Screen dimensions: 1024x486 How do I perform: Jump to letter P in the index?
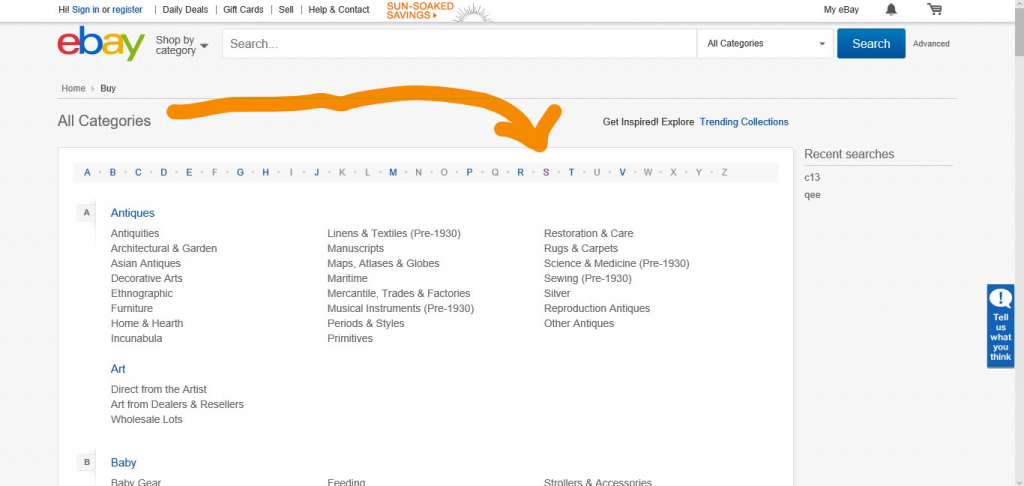point(469,172)
